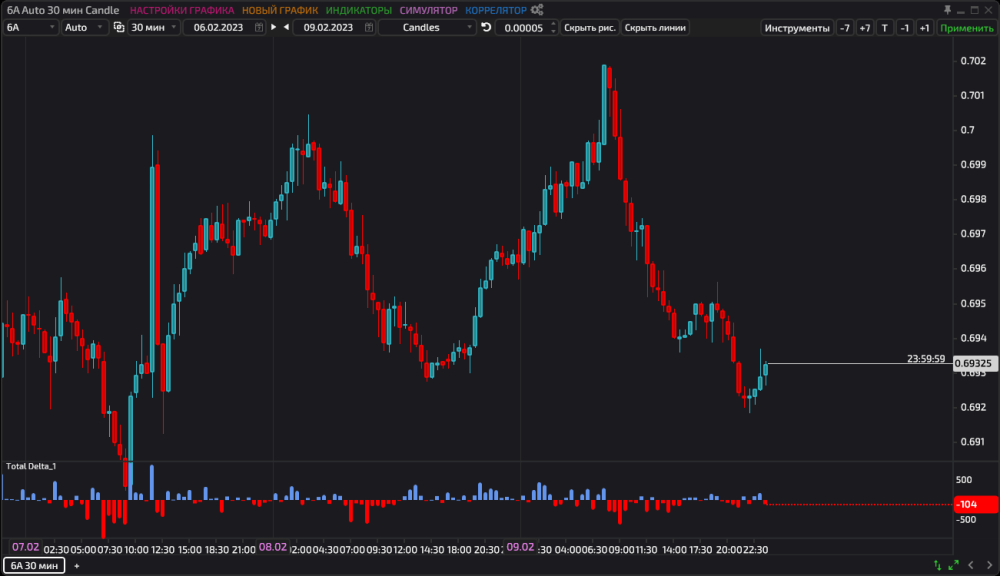Click the green expand arrows icon bottom right
Viewport: 1000px width, 576px height.
[953, 565]
